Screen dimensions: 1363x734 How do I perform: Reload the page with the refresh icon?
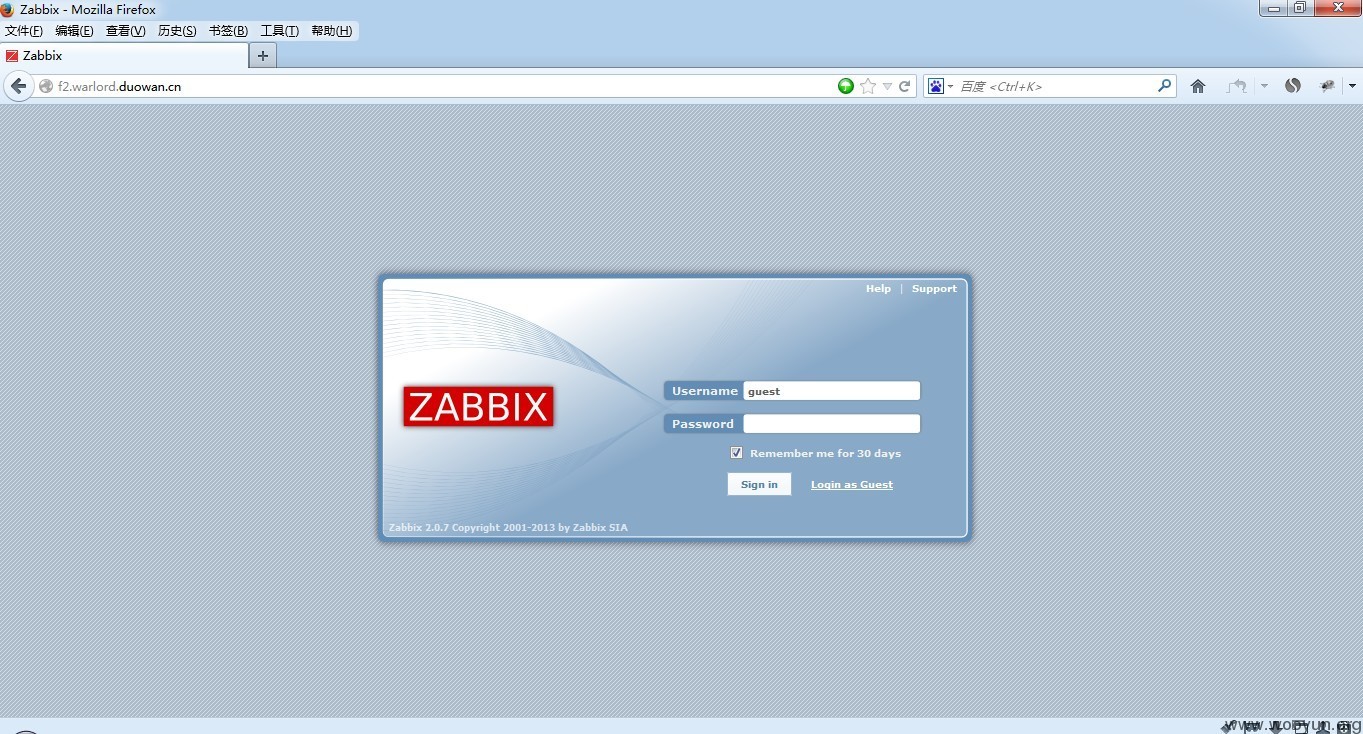point(905,86)
